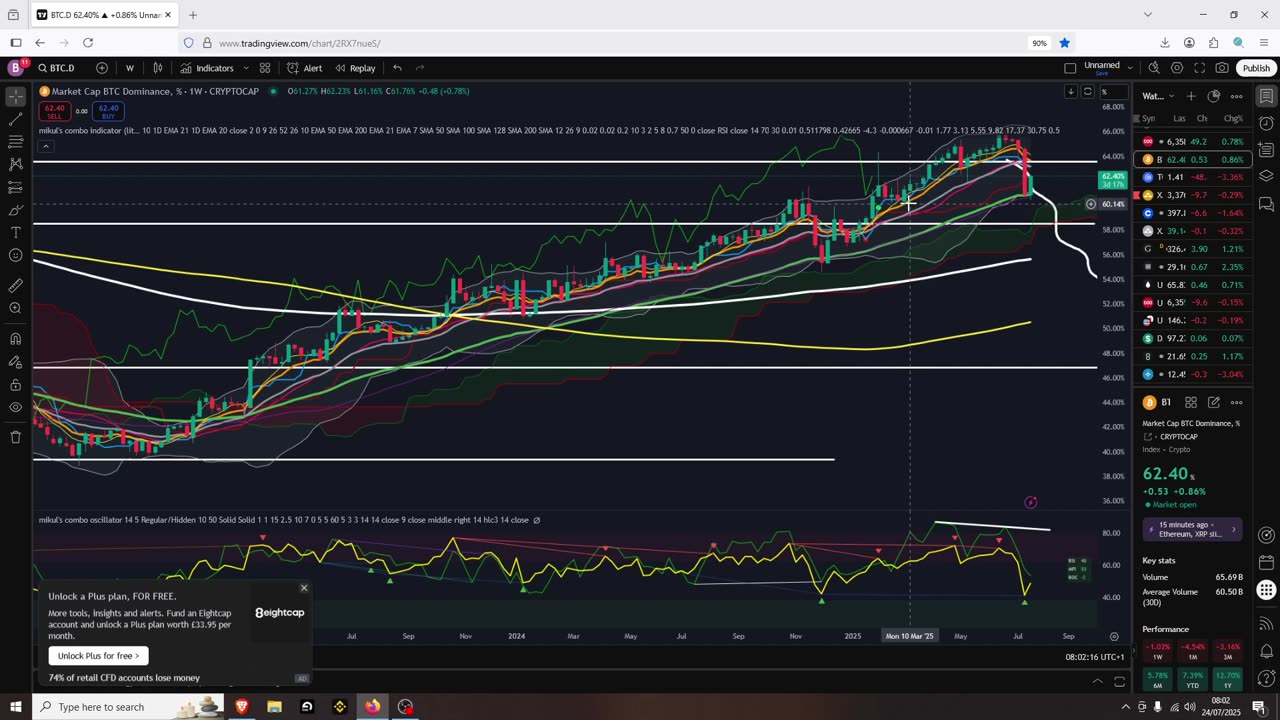Viewport: 1280px width, 720px height.
Task: Select the text annotation tool
Action: [x=15, y=232]
